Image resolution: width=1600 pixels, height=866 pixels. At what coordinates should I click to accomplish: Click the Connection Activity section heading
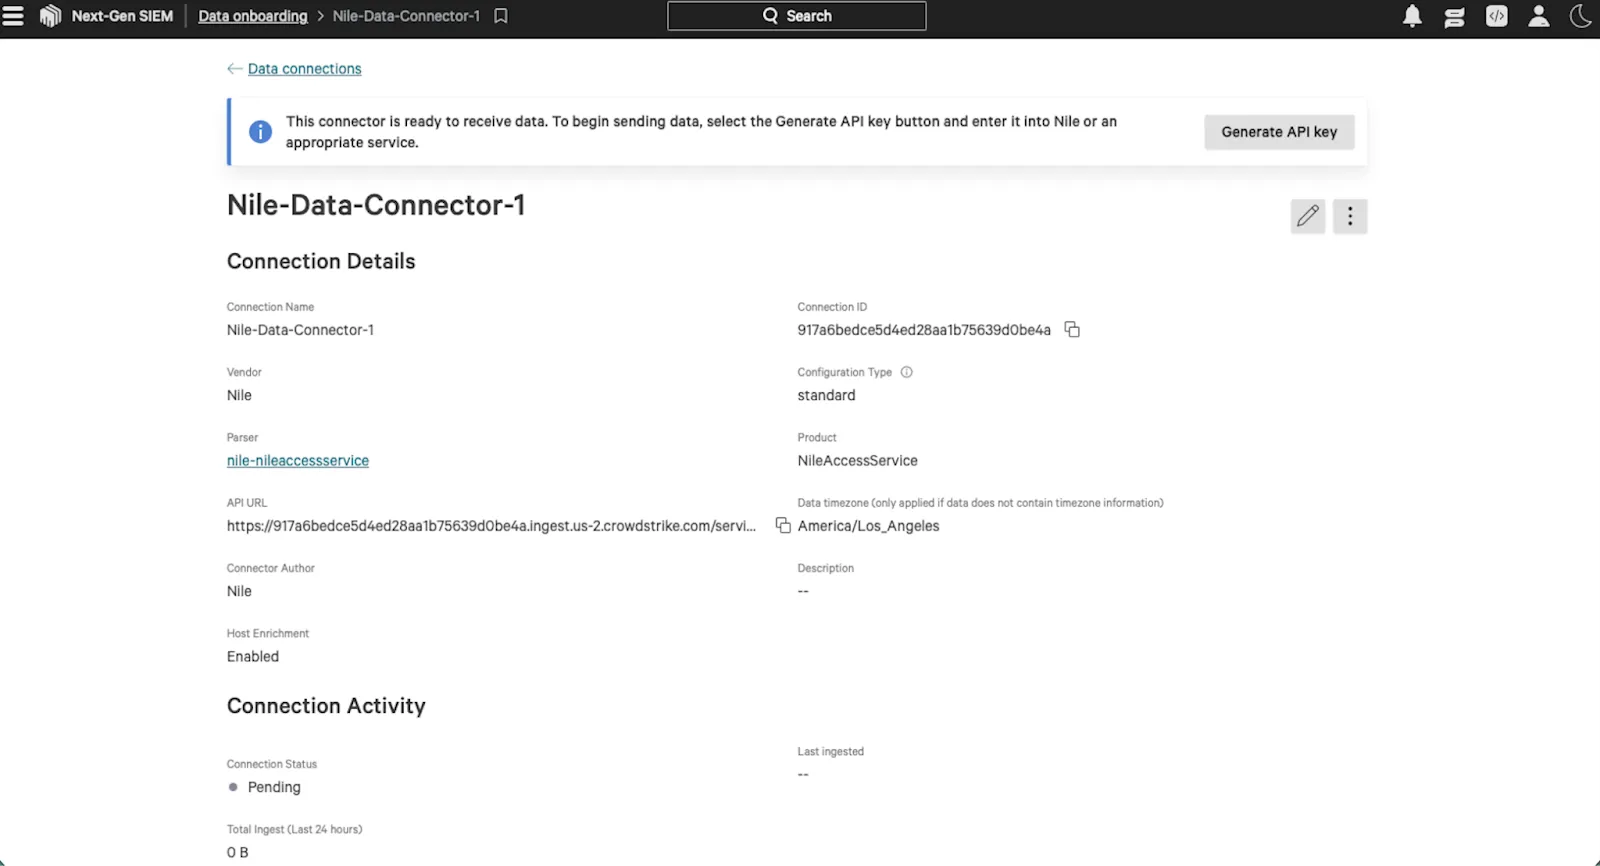(x=326, y=706)
